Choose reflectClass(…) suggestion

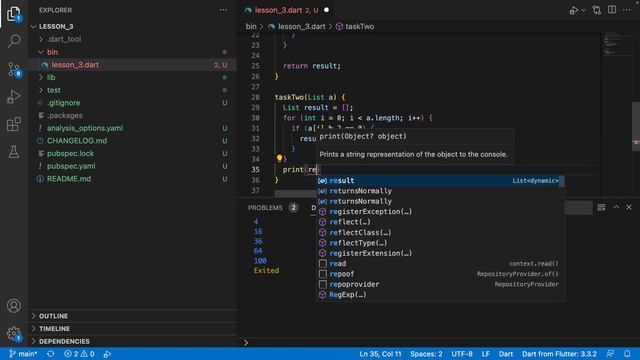click(440, 233)
